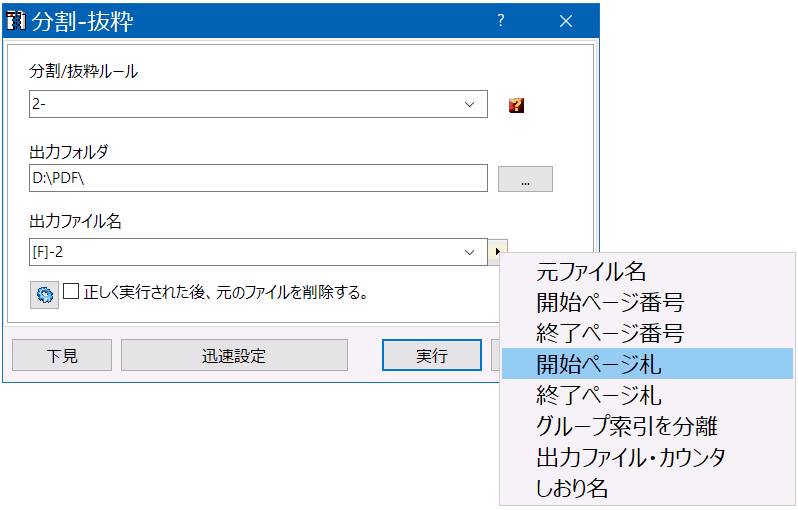Select 開始ページ番号 menu entry

coord(647,302)
